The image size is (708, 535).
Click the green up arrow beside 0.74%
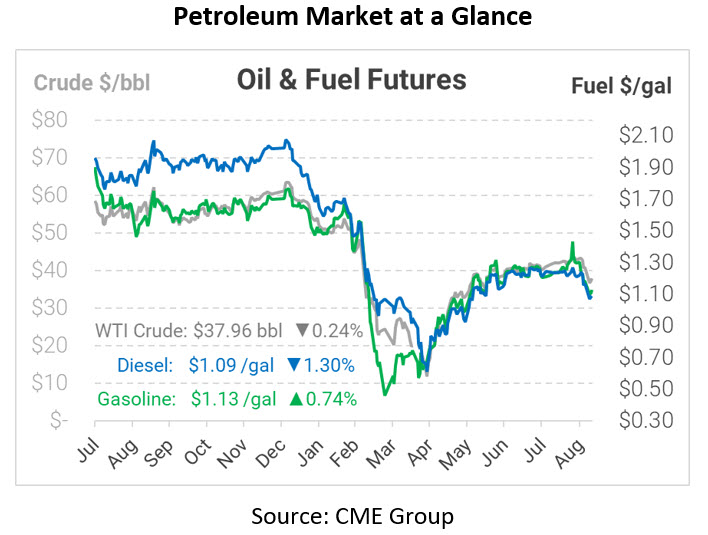point(296,399)
